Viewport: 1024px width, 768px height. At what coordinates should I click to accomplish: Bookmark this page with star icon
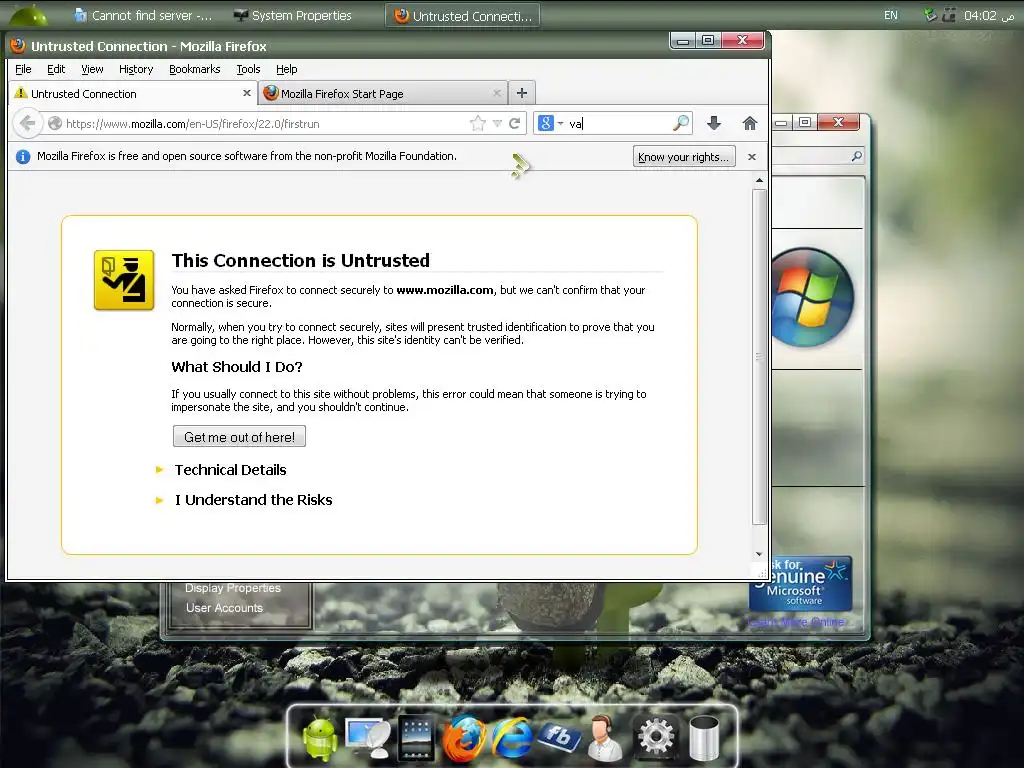click(x=478, y=123)
